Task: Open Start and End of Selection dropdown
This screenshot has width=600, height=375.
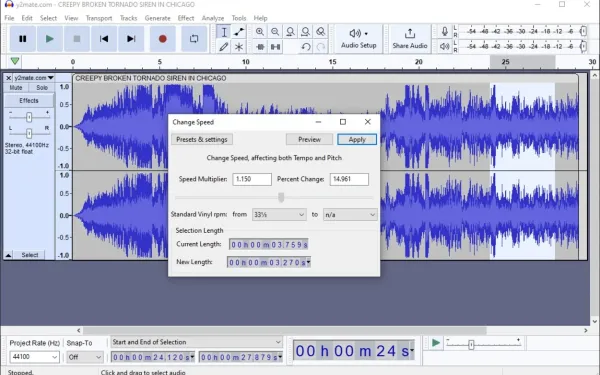Action: pyautogui.click(x=197, y=342)
